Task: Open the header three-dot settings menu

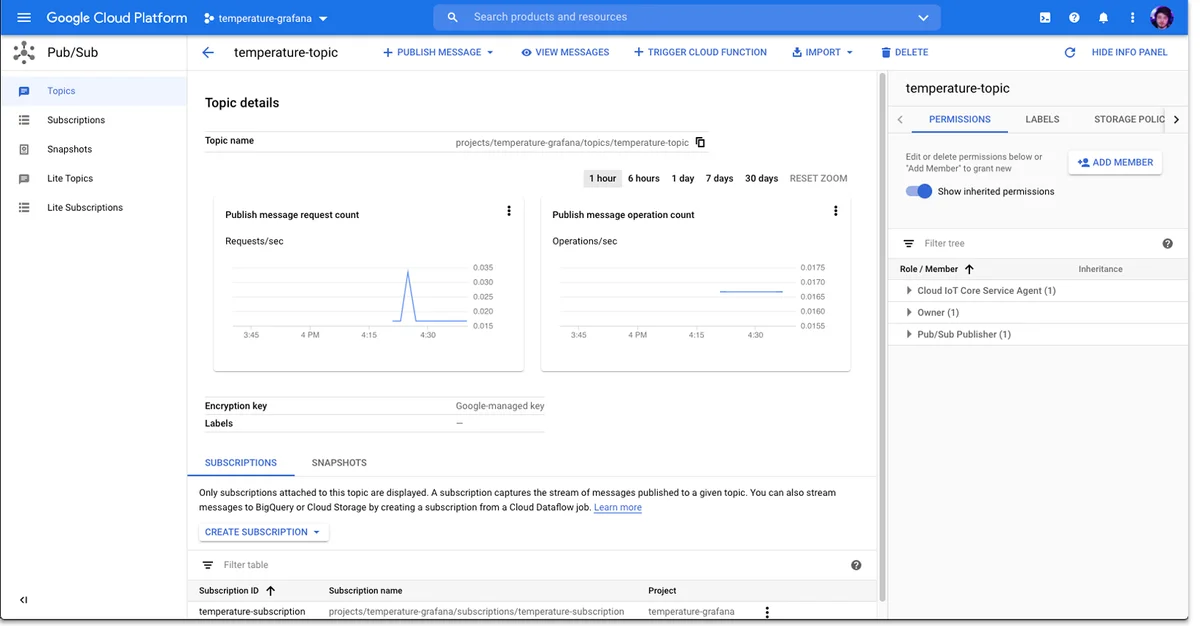Action: 1132,18
